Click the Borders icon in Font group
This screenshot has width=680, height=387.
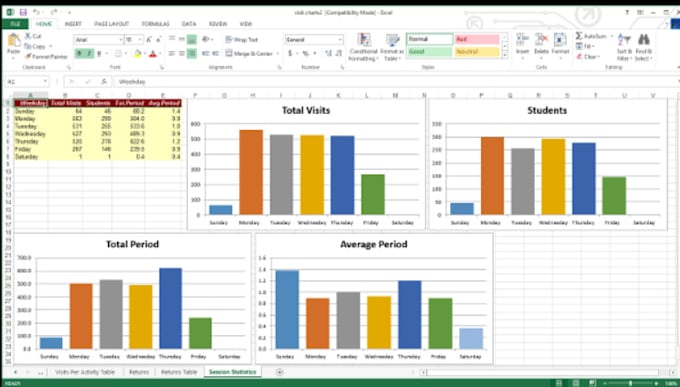[x=118, y=54]
